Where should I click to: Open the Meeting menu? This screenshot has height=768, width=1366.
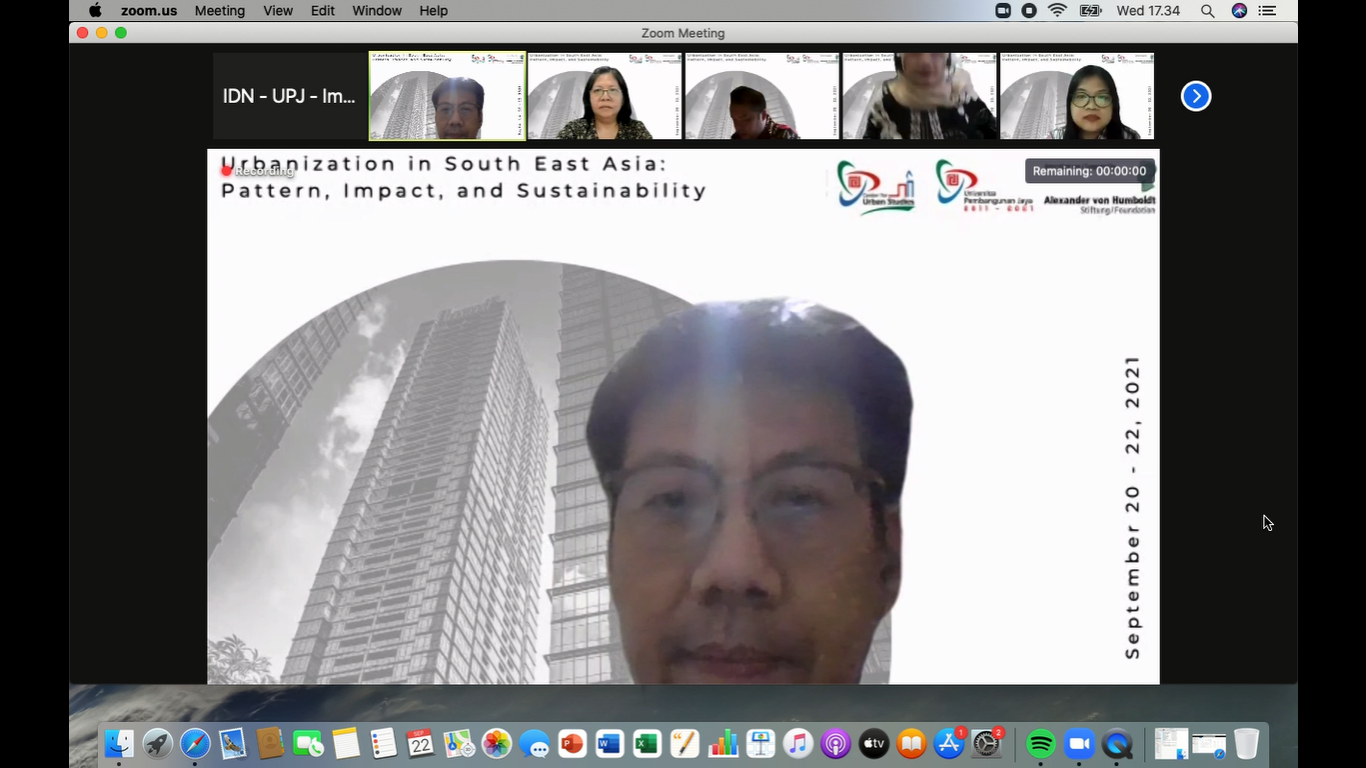[x=220, y=10]
